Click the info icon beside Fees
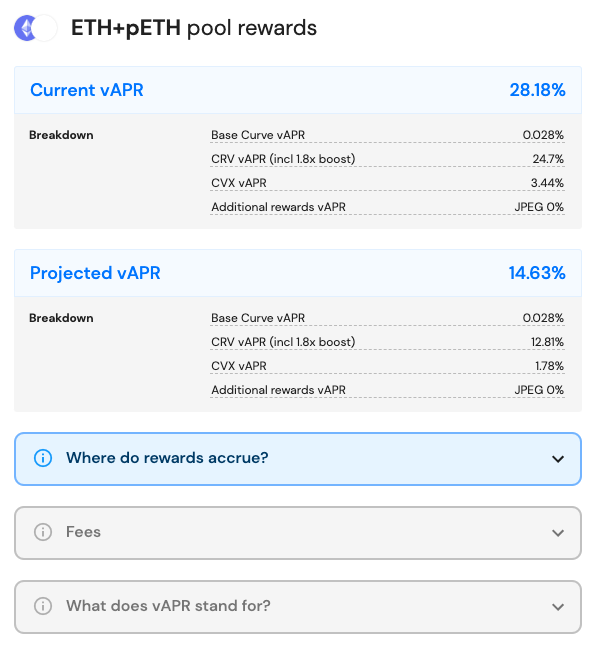Screen dimensions: 593x663 (43, 532)
